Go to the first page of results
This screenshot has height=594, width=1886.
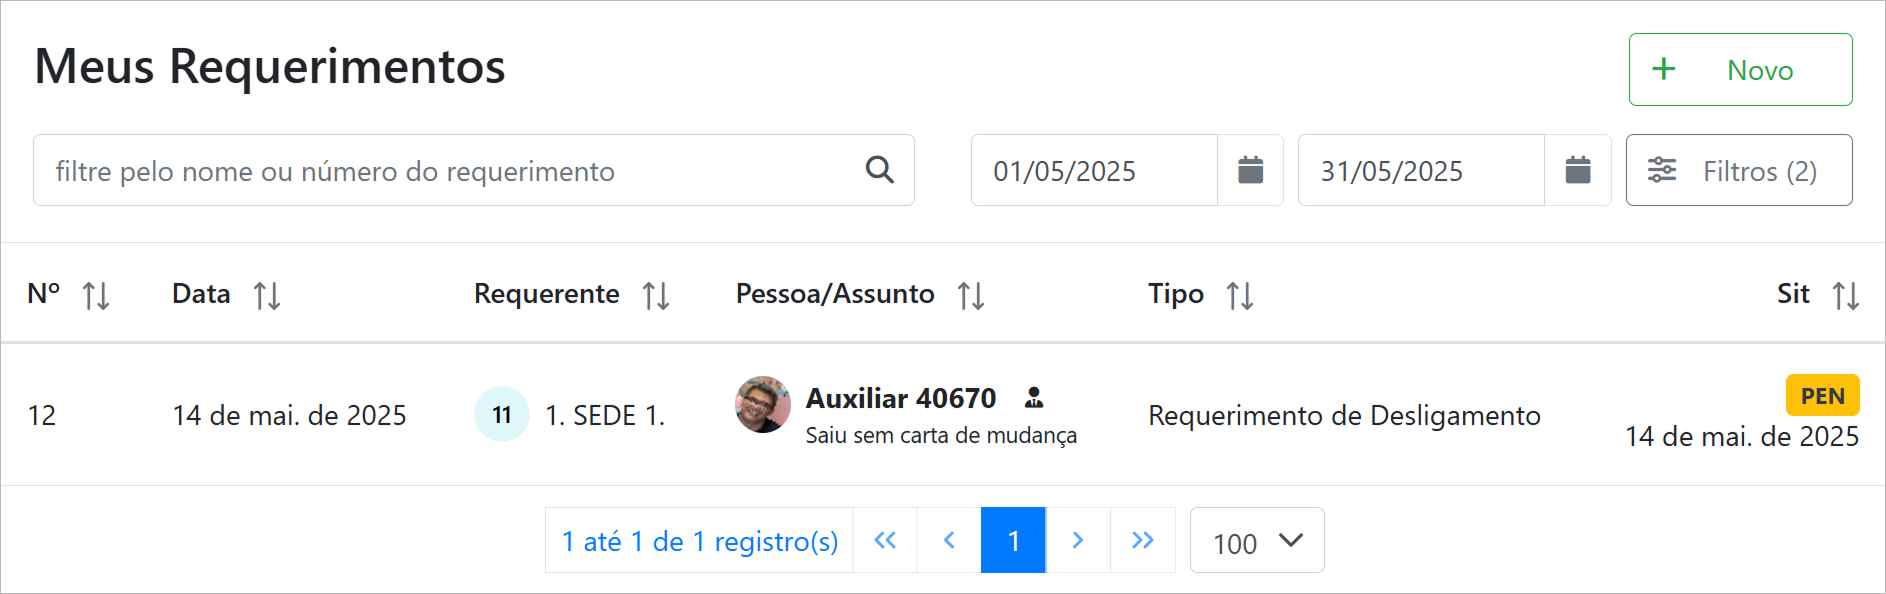click(x=885, y=541)
